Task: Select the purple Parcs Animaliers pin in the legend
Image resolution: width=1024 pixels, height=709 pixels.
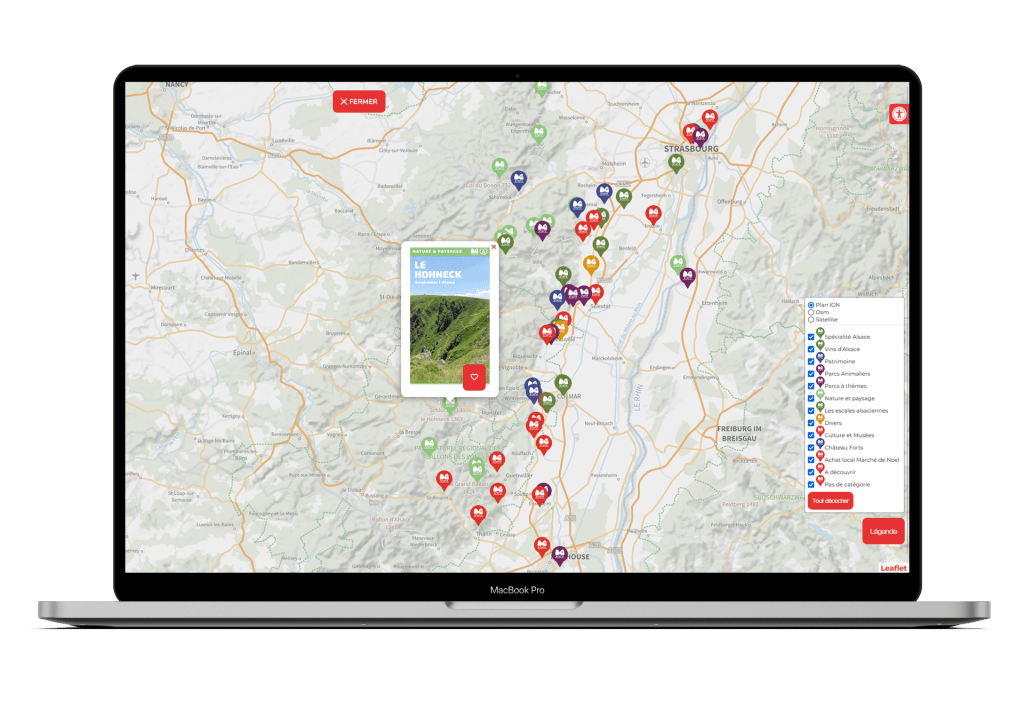Action: coord(820,371)
